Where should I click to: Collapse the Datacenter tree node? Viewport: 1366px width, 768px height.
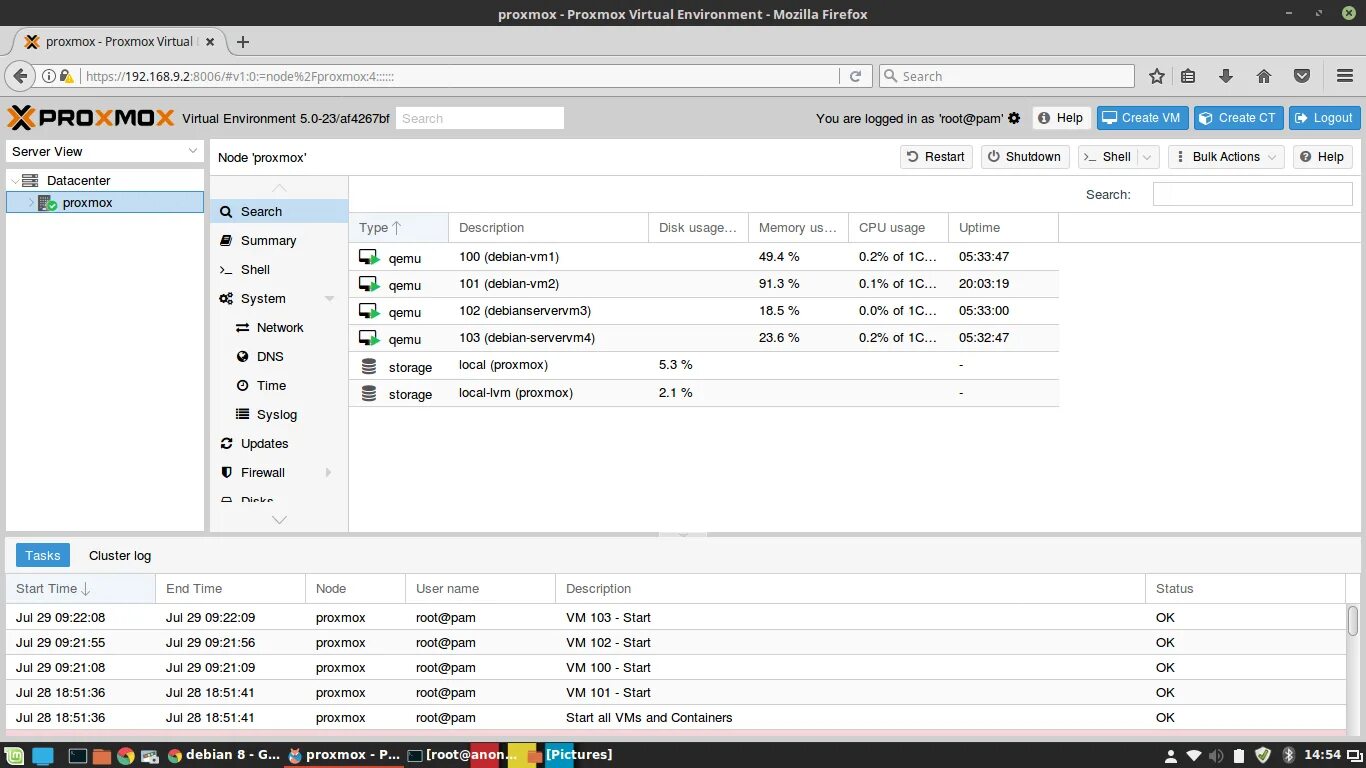(15, 181)
